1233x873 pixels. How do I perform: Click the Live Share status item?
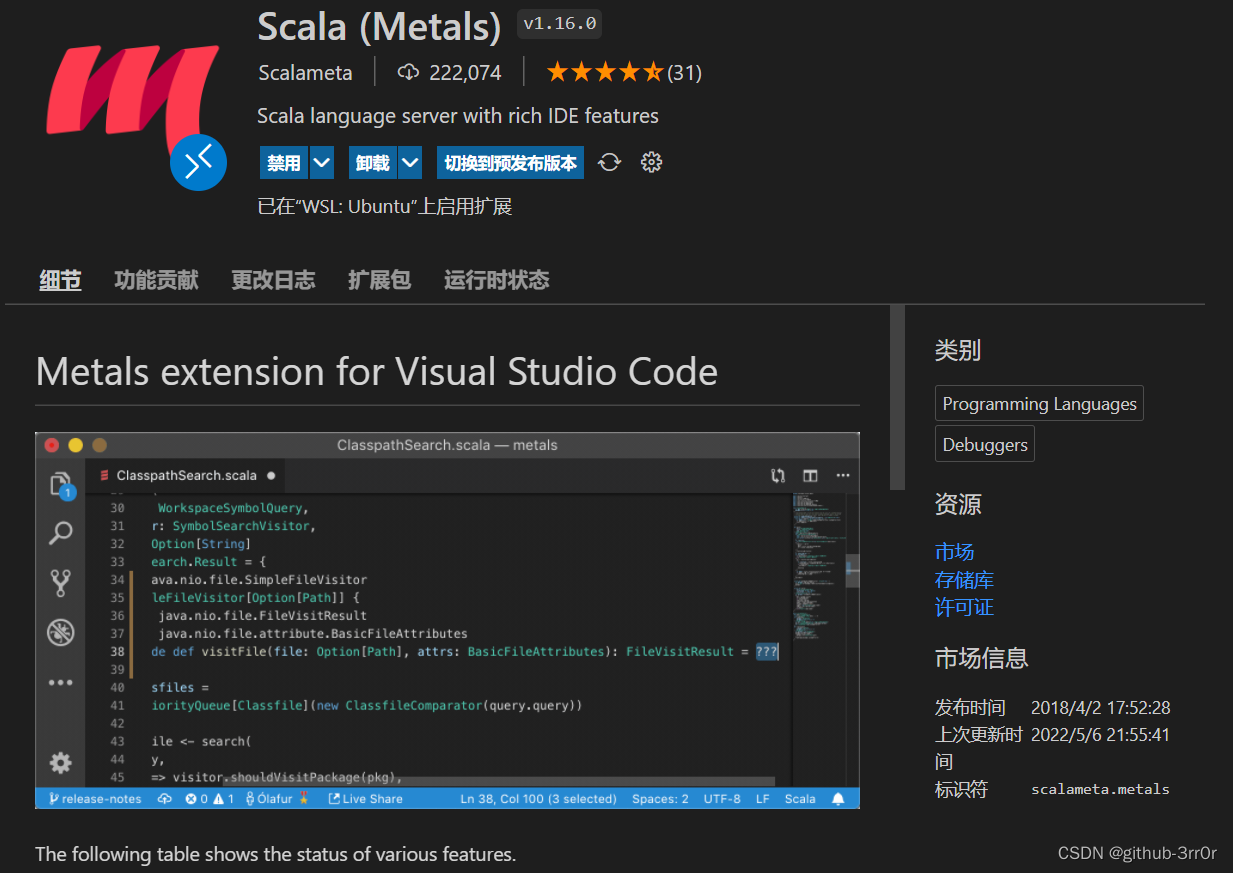[365, 799]
